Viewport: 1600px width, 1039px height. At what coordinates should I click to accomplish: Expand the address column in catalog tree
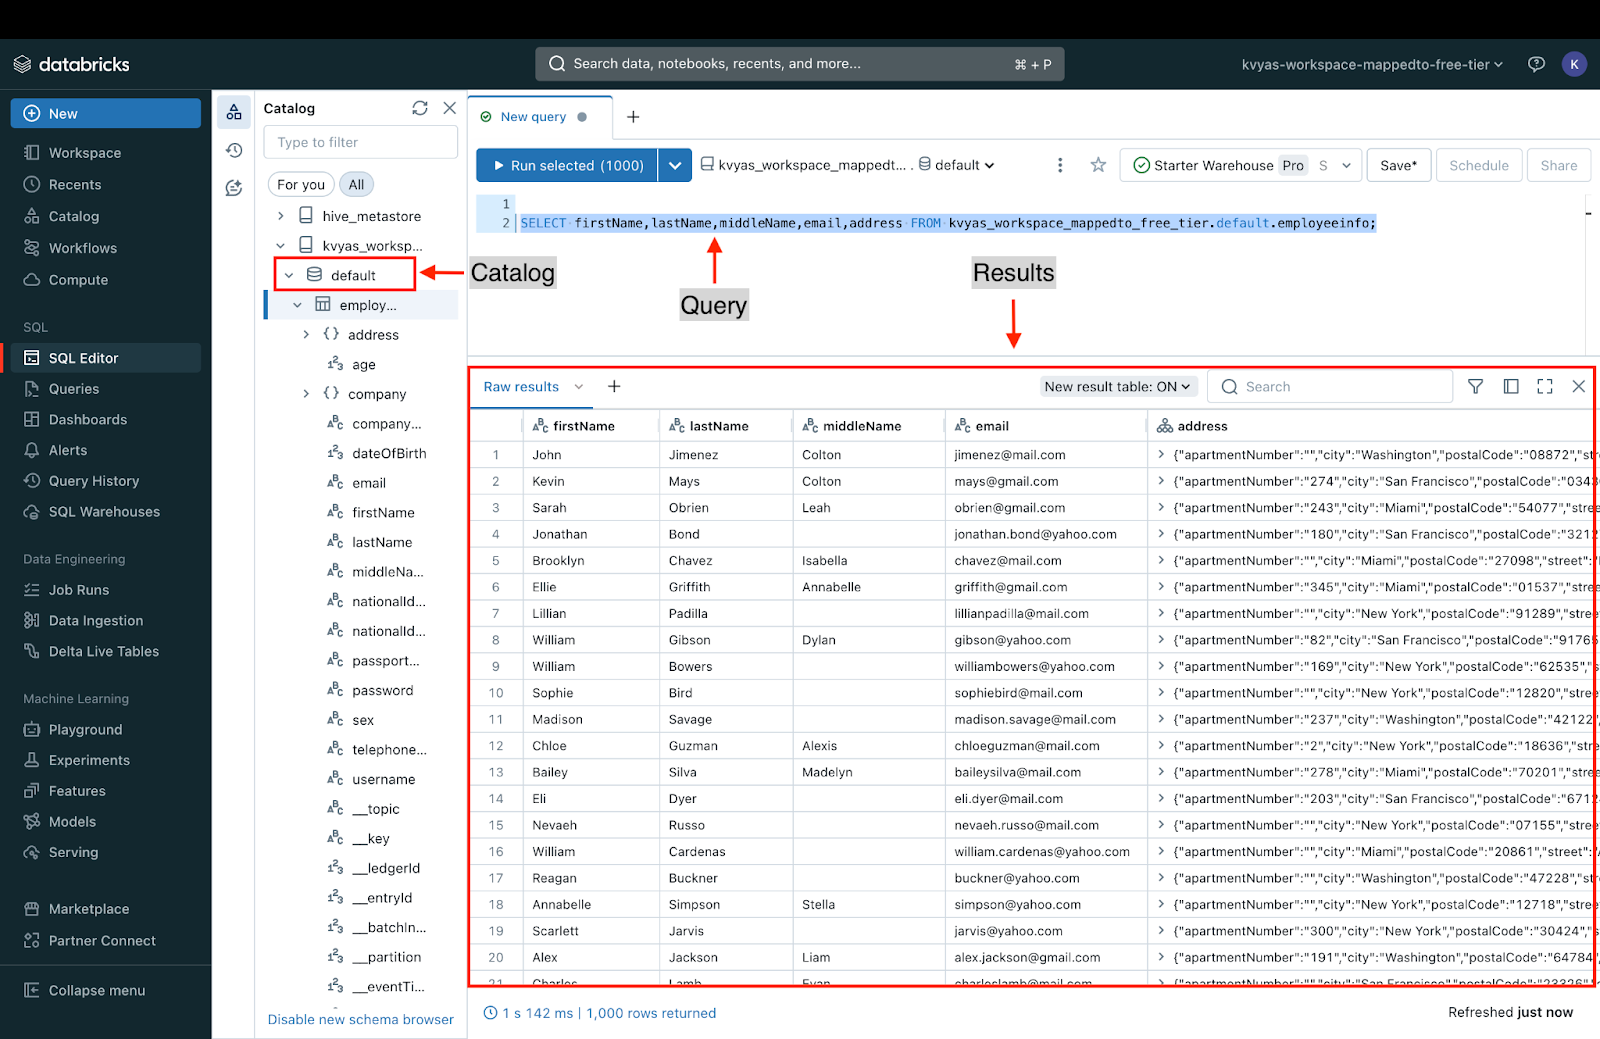(x=306, y=335)
